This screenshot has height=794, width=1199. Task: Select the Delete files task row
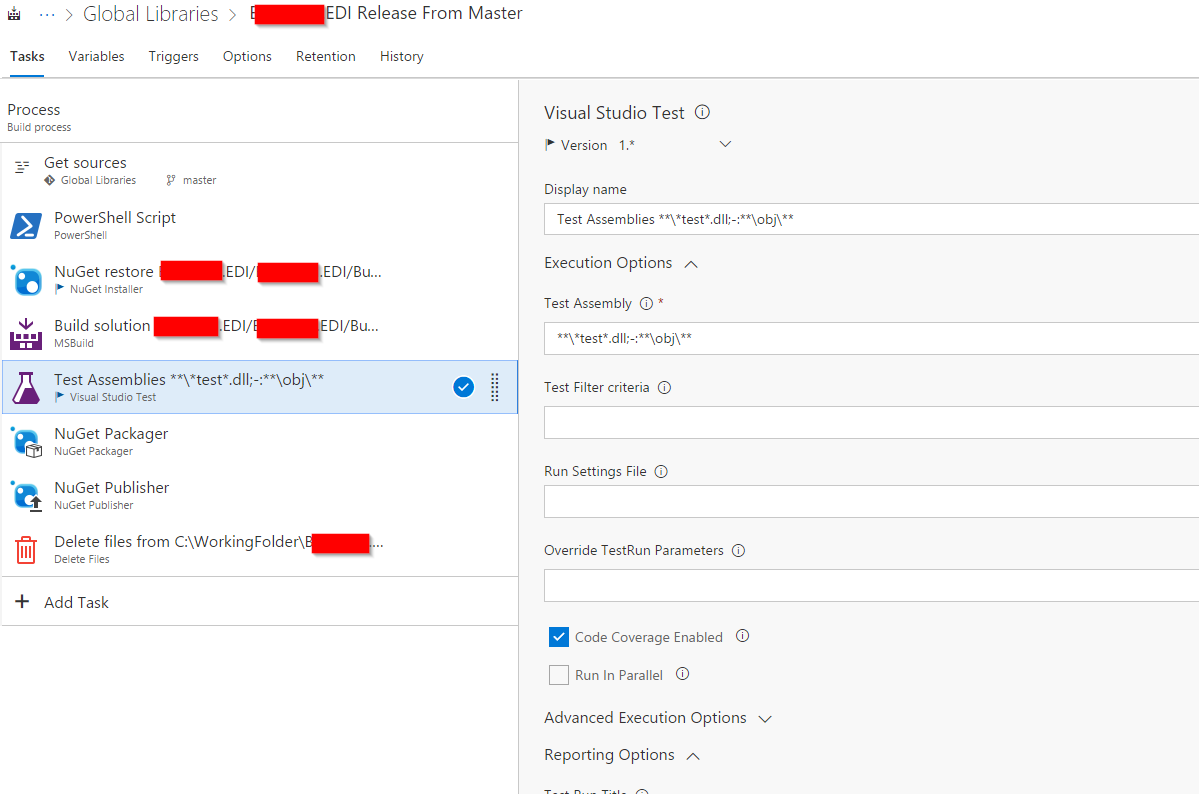(259, 549)
